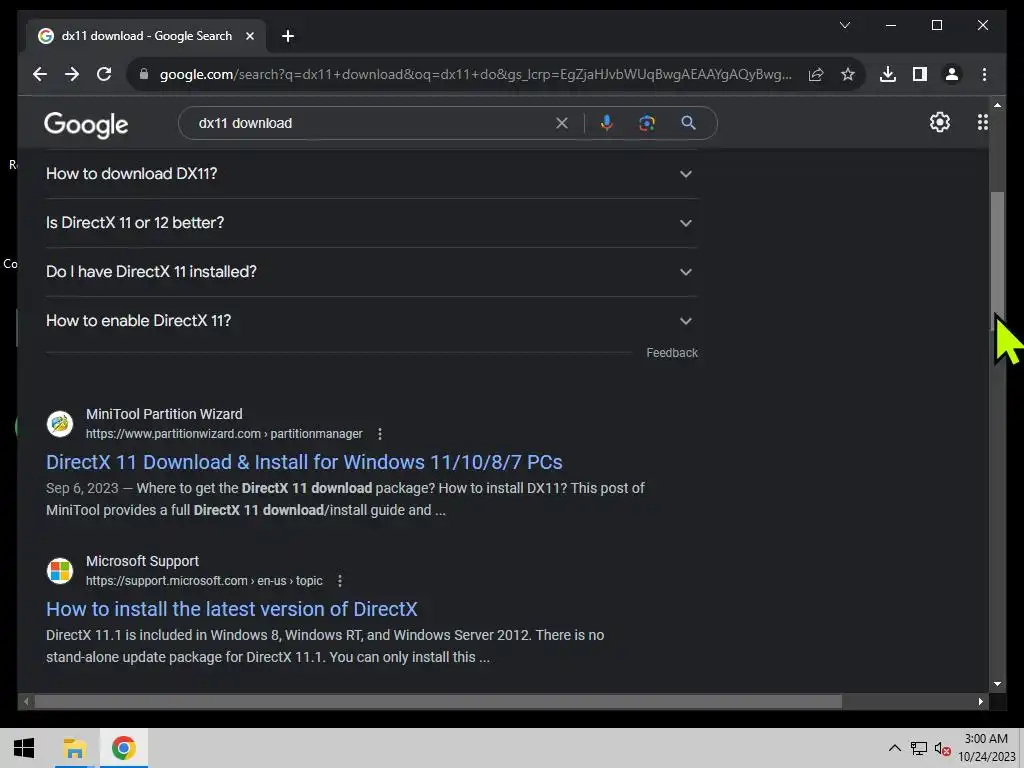Open the Windows Start menu

(24, 748)
